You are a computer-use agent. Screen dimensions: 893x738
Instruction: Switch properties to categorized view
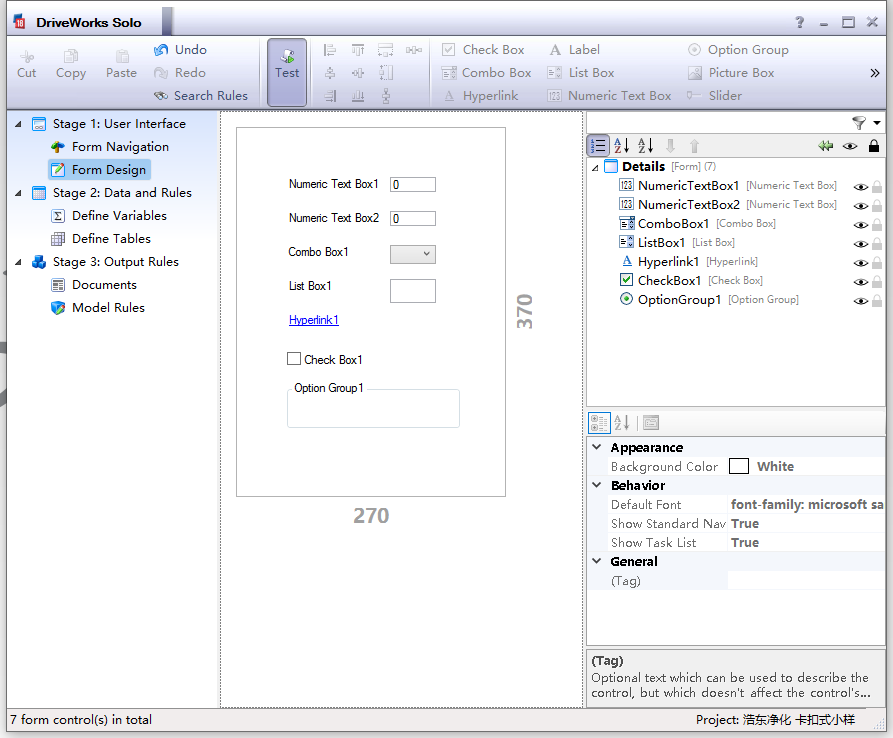click(x=599, y=423)
